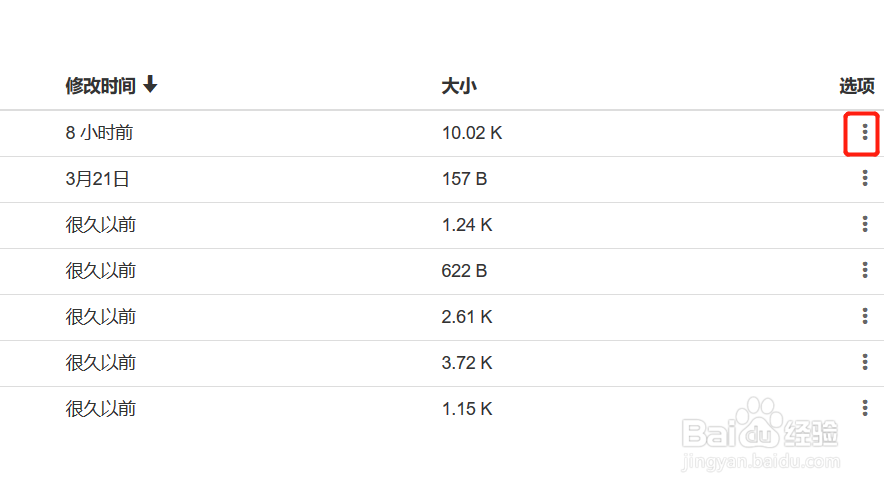The image size is (889, 492).
Task: Sort files by the 大小 column header
Action: [459, 86]
